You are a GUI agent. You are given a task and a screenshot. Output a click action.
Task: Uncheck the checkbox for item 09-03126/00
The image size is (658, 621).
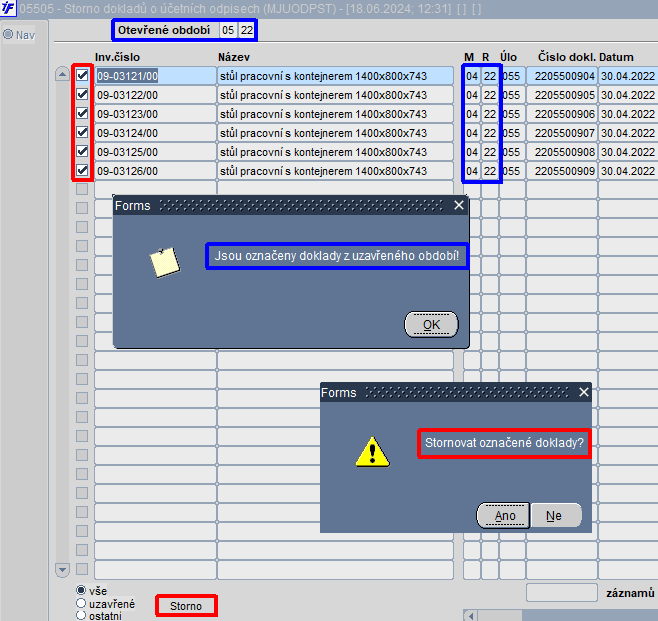(x=82, y=170)
